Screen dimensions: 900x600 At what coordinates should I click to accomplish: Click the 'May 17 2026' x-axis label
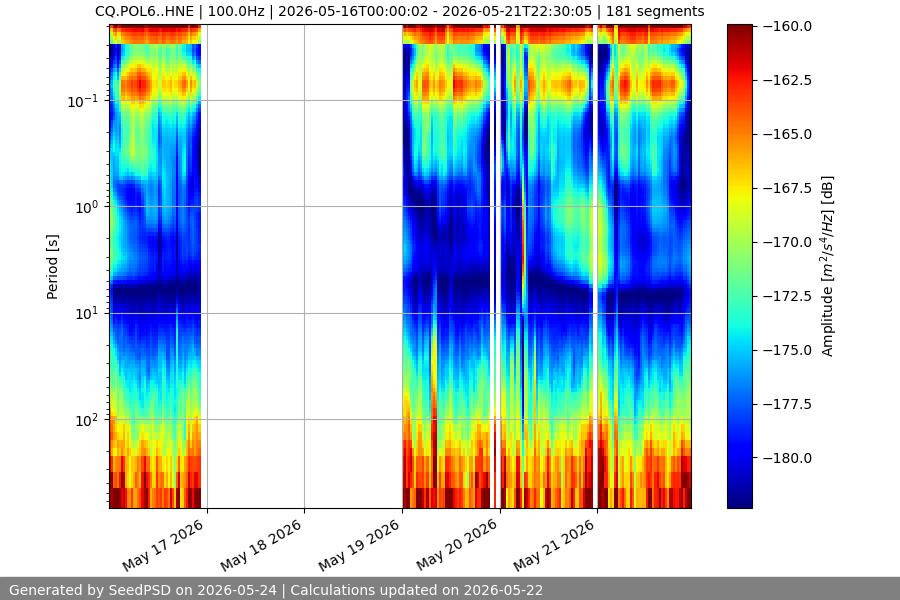[163, 545]
